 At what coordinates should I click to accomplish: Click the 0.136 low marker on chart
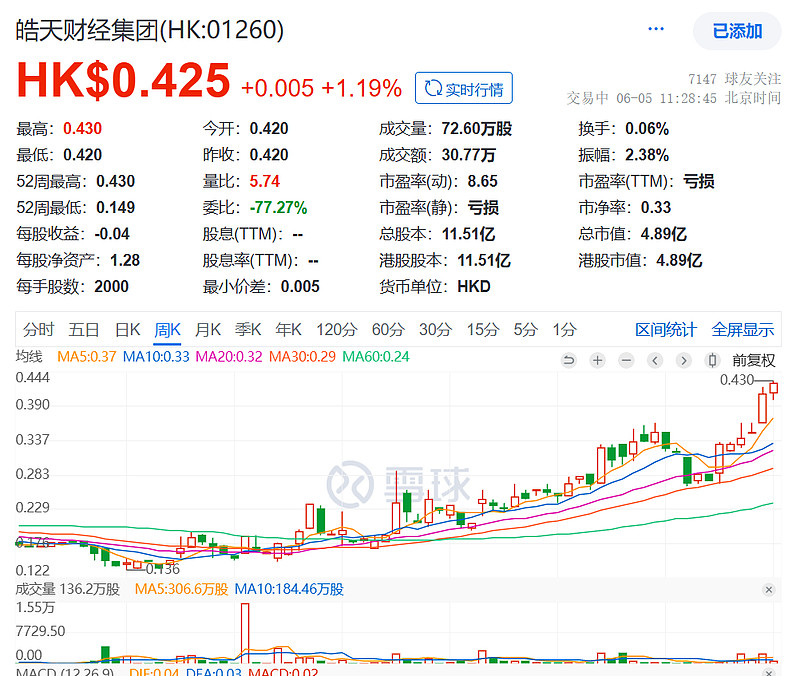click(163, 568)
